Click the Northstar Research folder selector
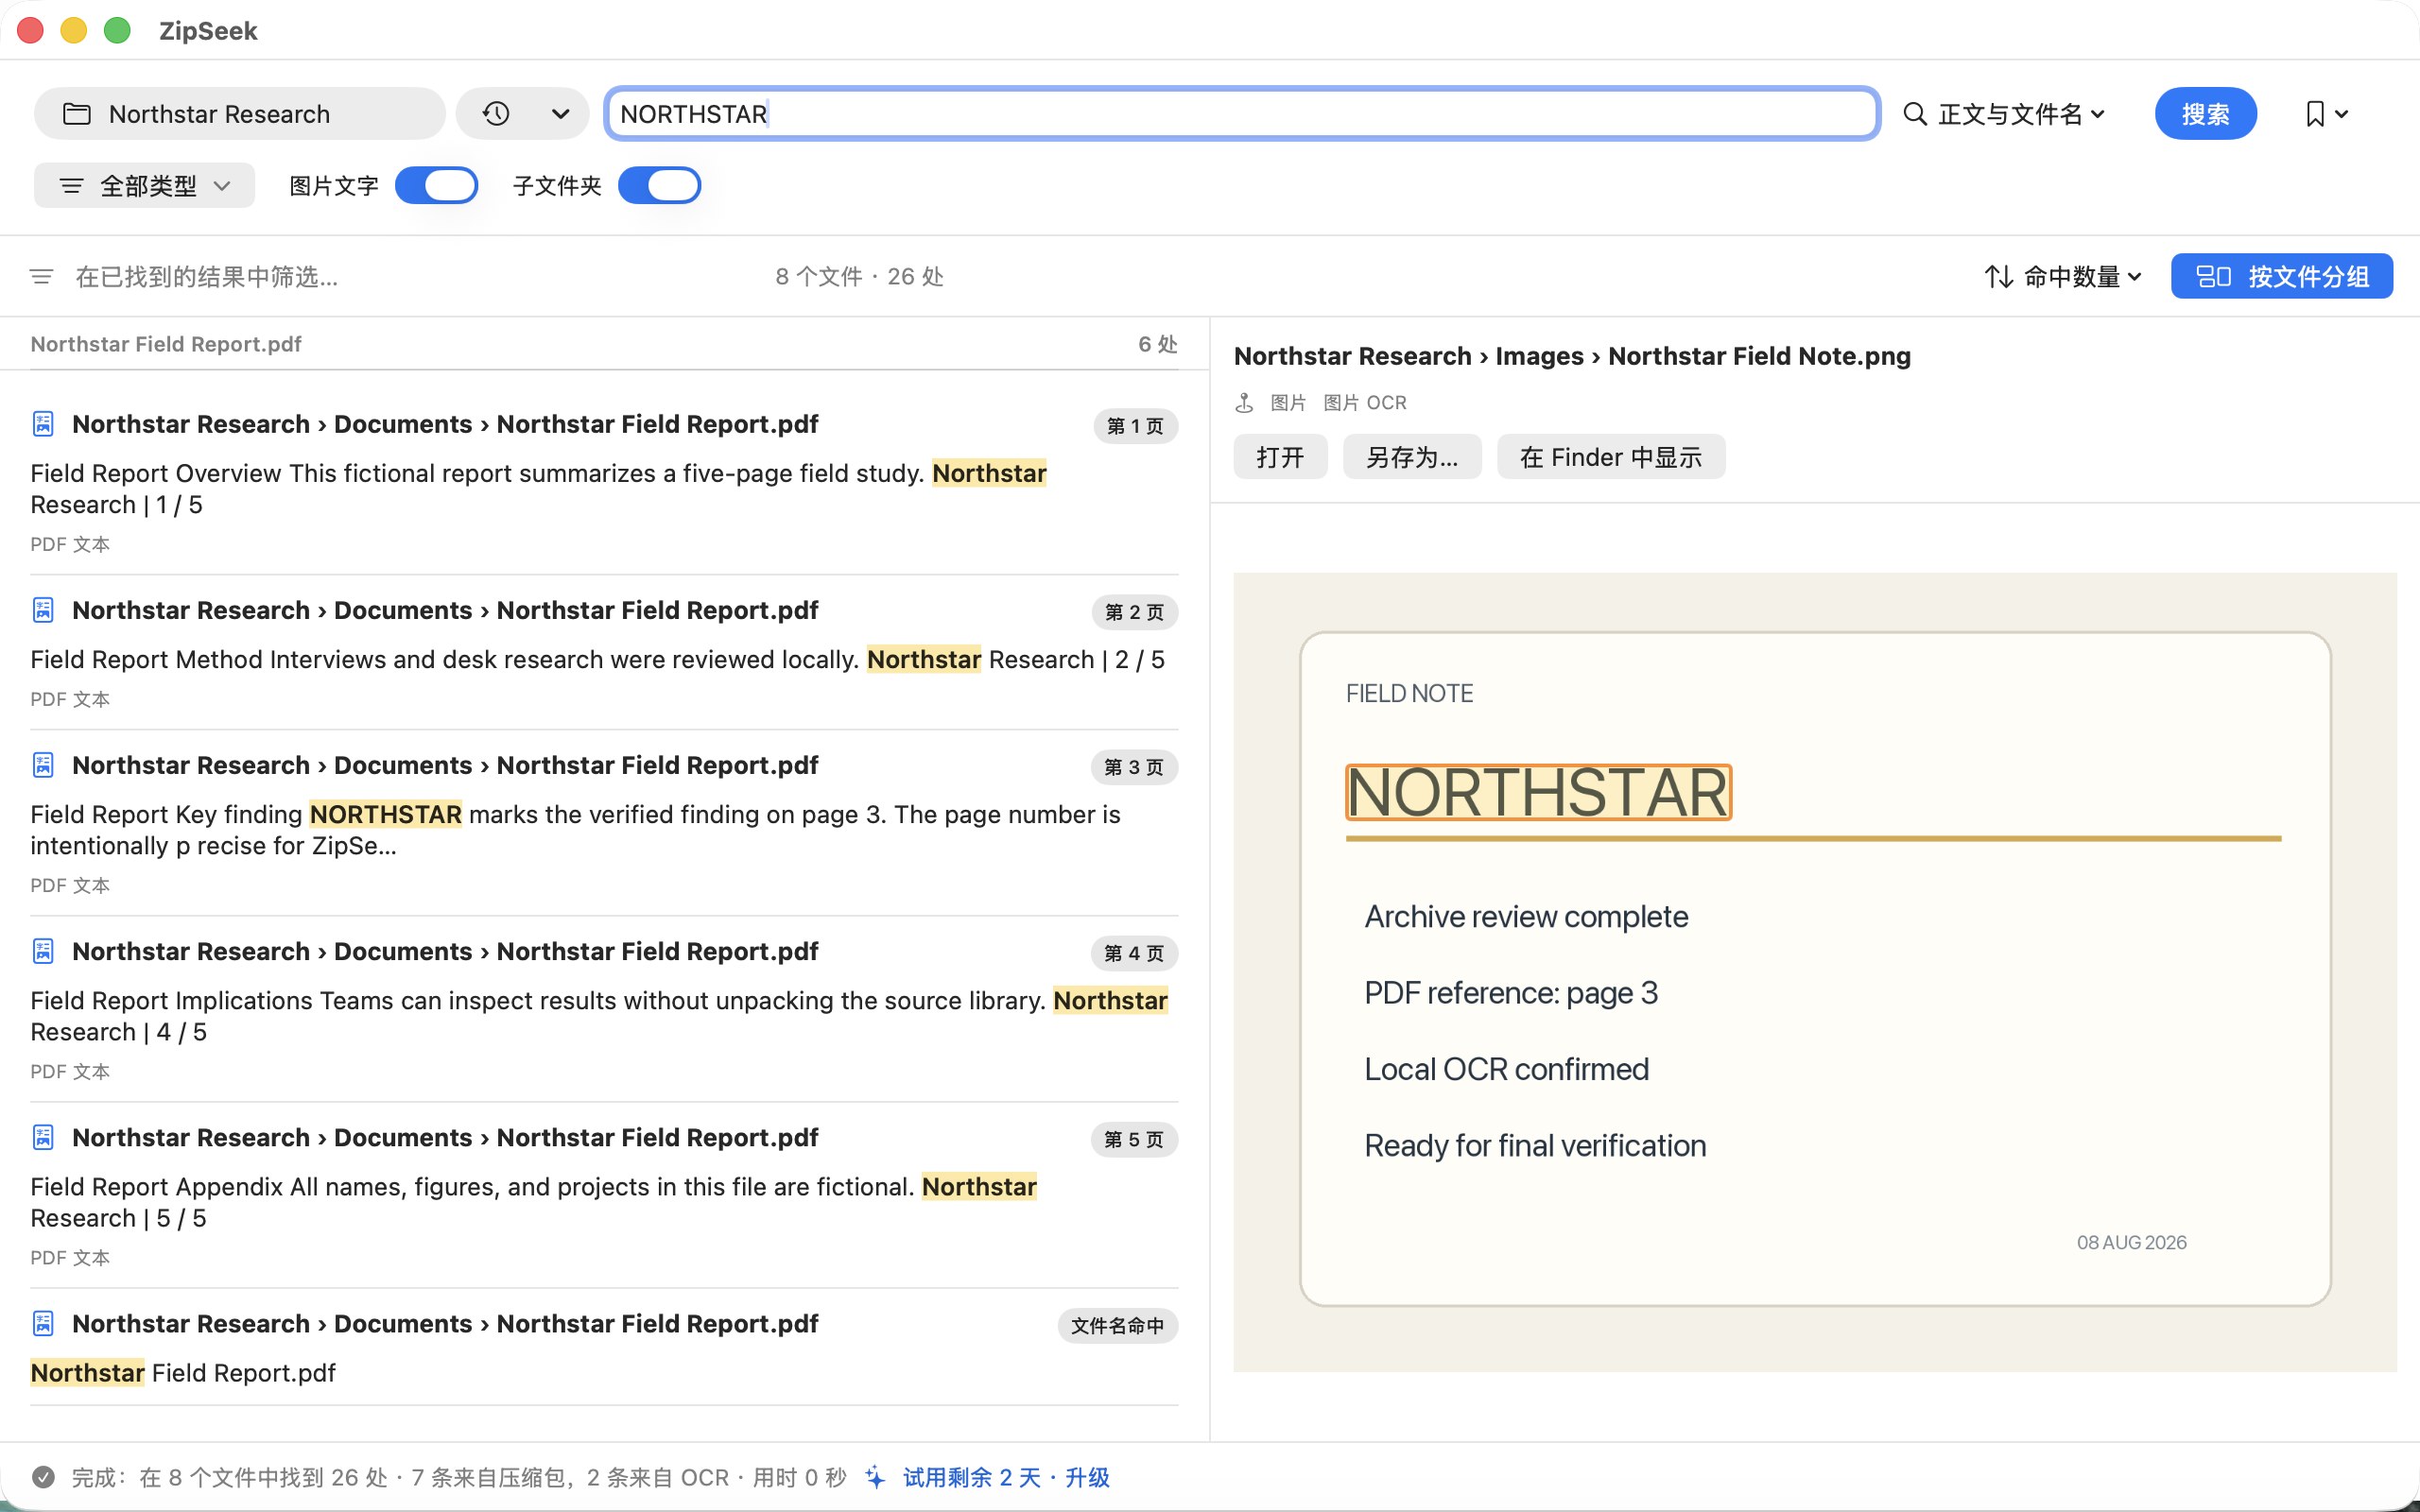This screenshot has height=1512, width=2420. [240, 114]
